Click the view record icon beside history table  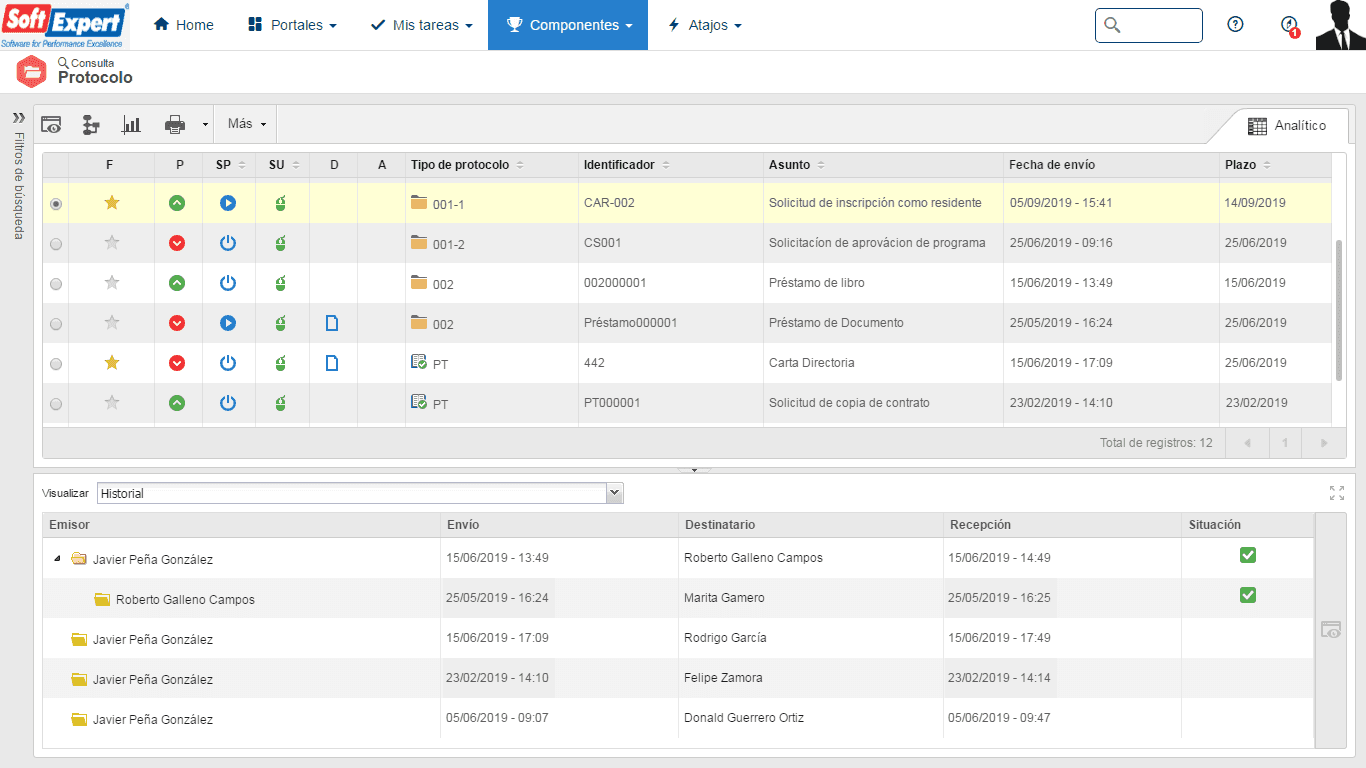(x=1331, y=630)
